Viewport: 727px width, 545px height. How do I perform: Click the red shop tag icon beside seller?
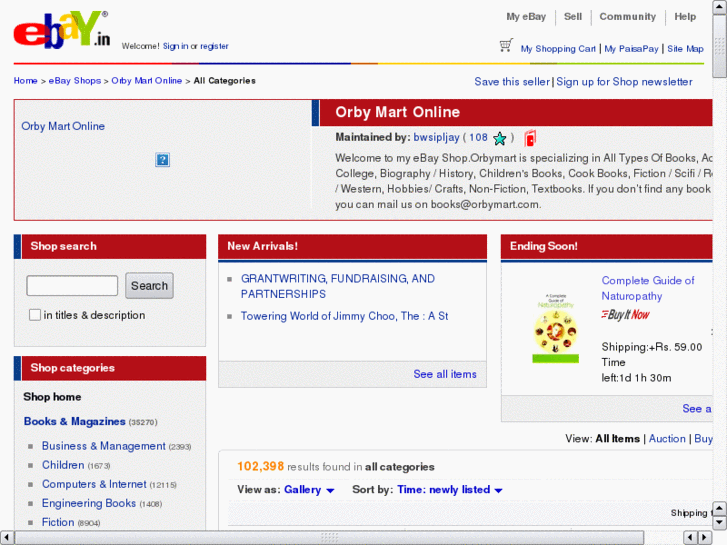click(x=530, y=138)
